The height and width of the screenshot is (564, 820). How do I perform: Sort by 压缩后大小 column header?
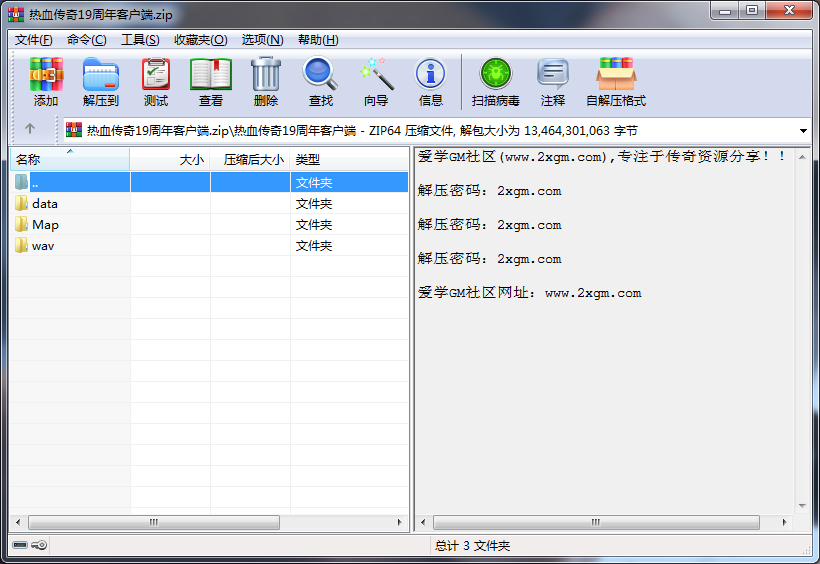click(250, 160)
